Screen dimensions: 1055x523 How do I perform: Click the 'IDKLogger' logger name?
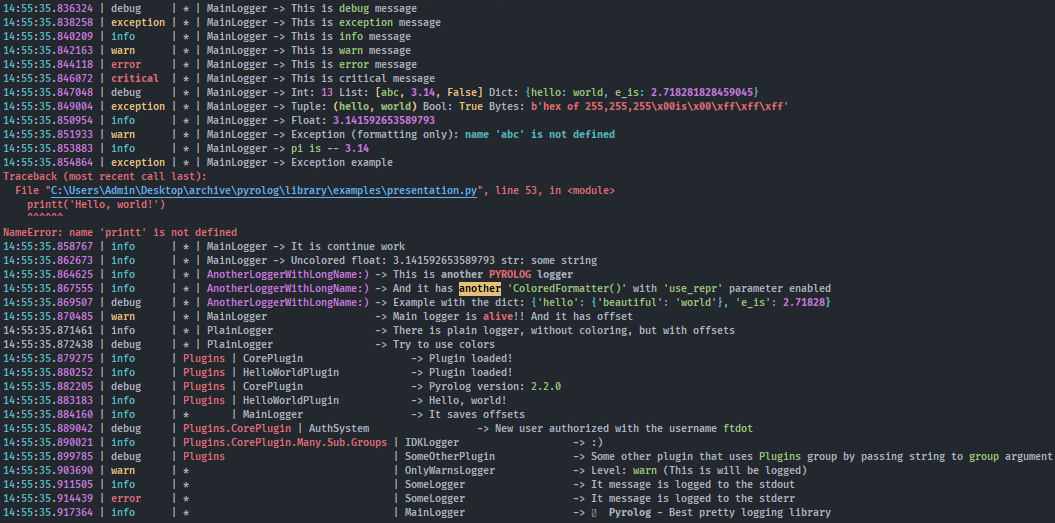[x=432, y=442]
